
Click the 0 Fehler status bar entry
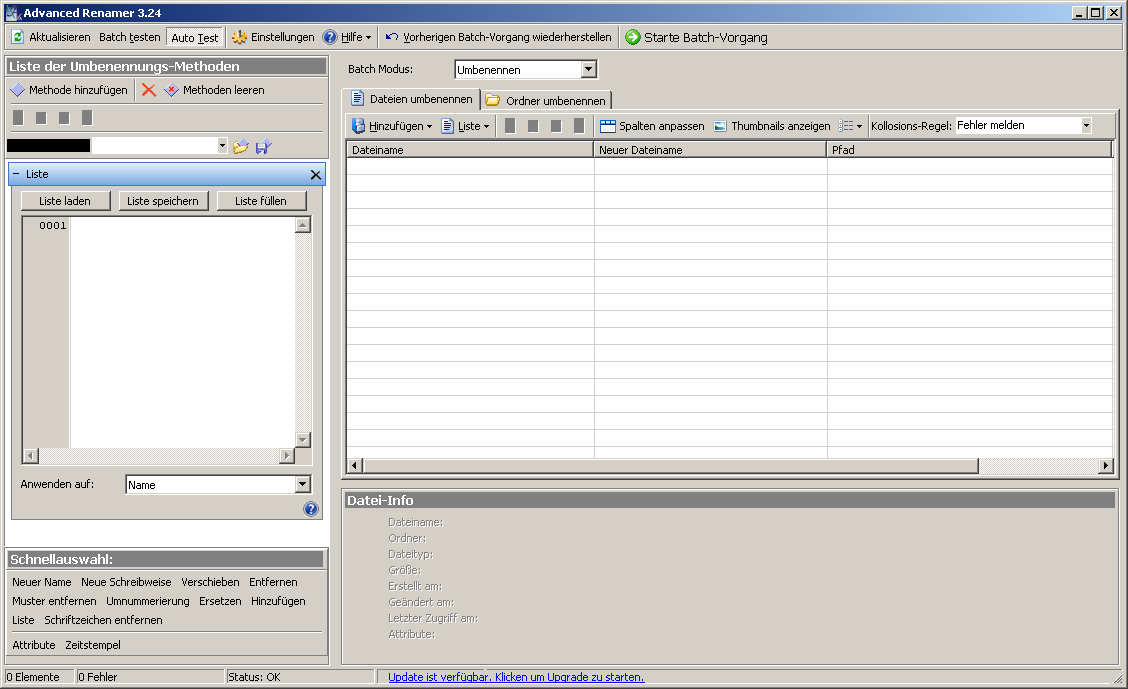pos(150,677)
